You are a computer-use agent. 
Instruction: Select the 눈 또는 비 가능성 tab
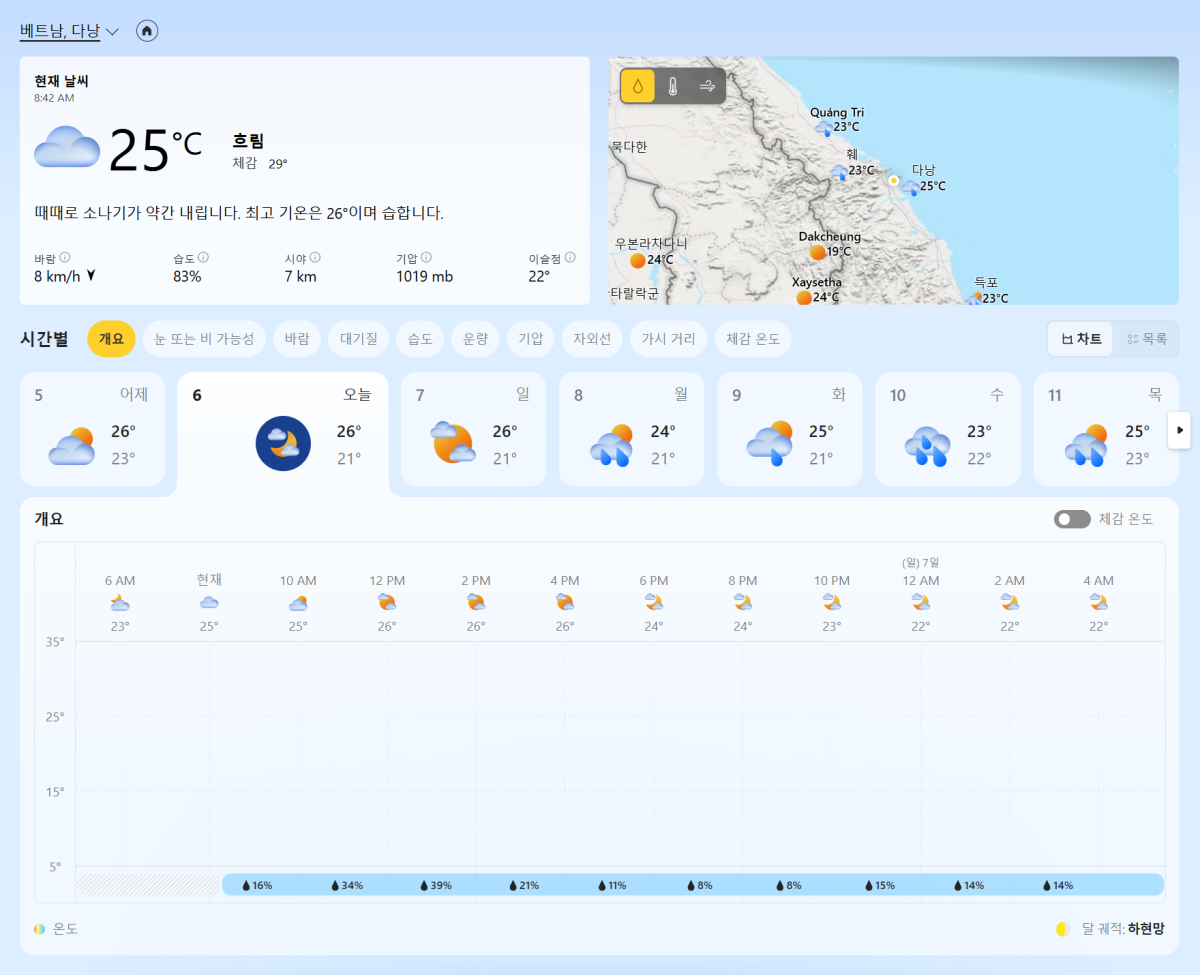point(204,339)
